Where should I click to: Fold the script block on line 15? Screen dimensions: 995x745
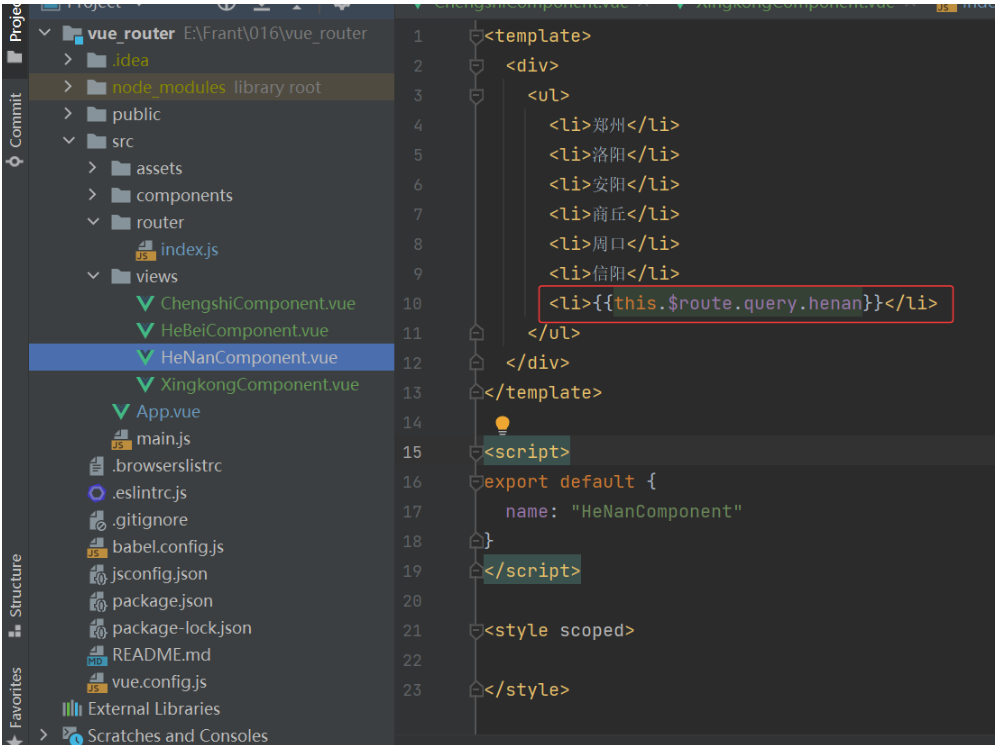tap(476, 452)
